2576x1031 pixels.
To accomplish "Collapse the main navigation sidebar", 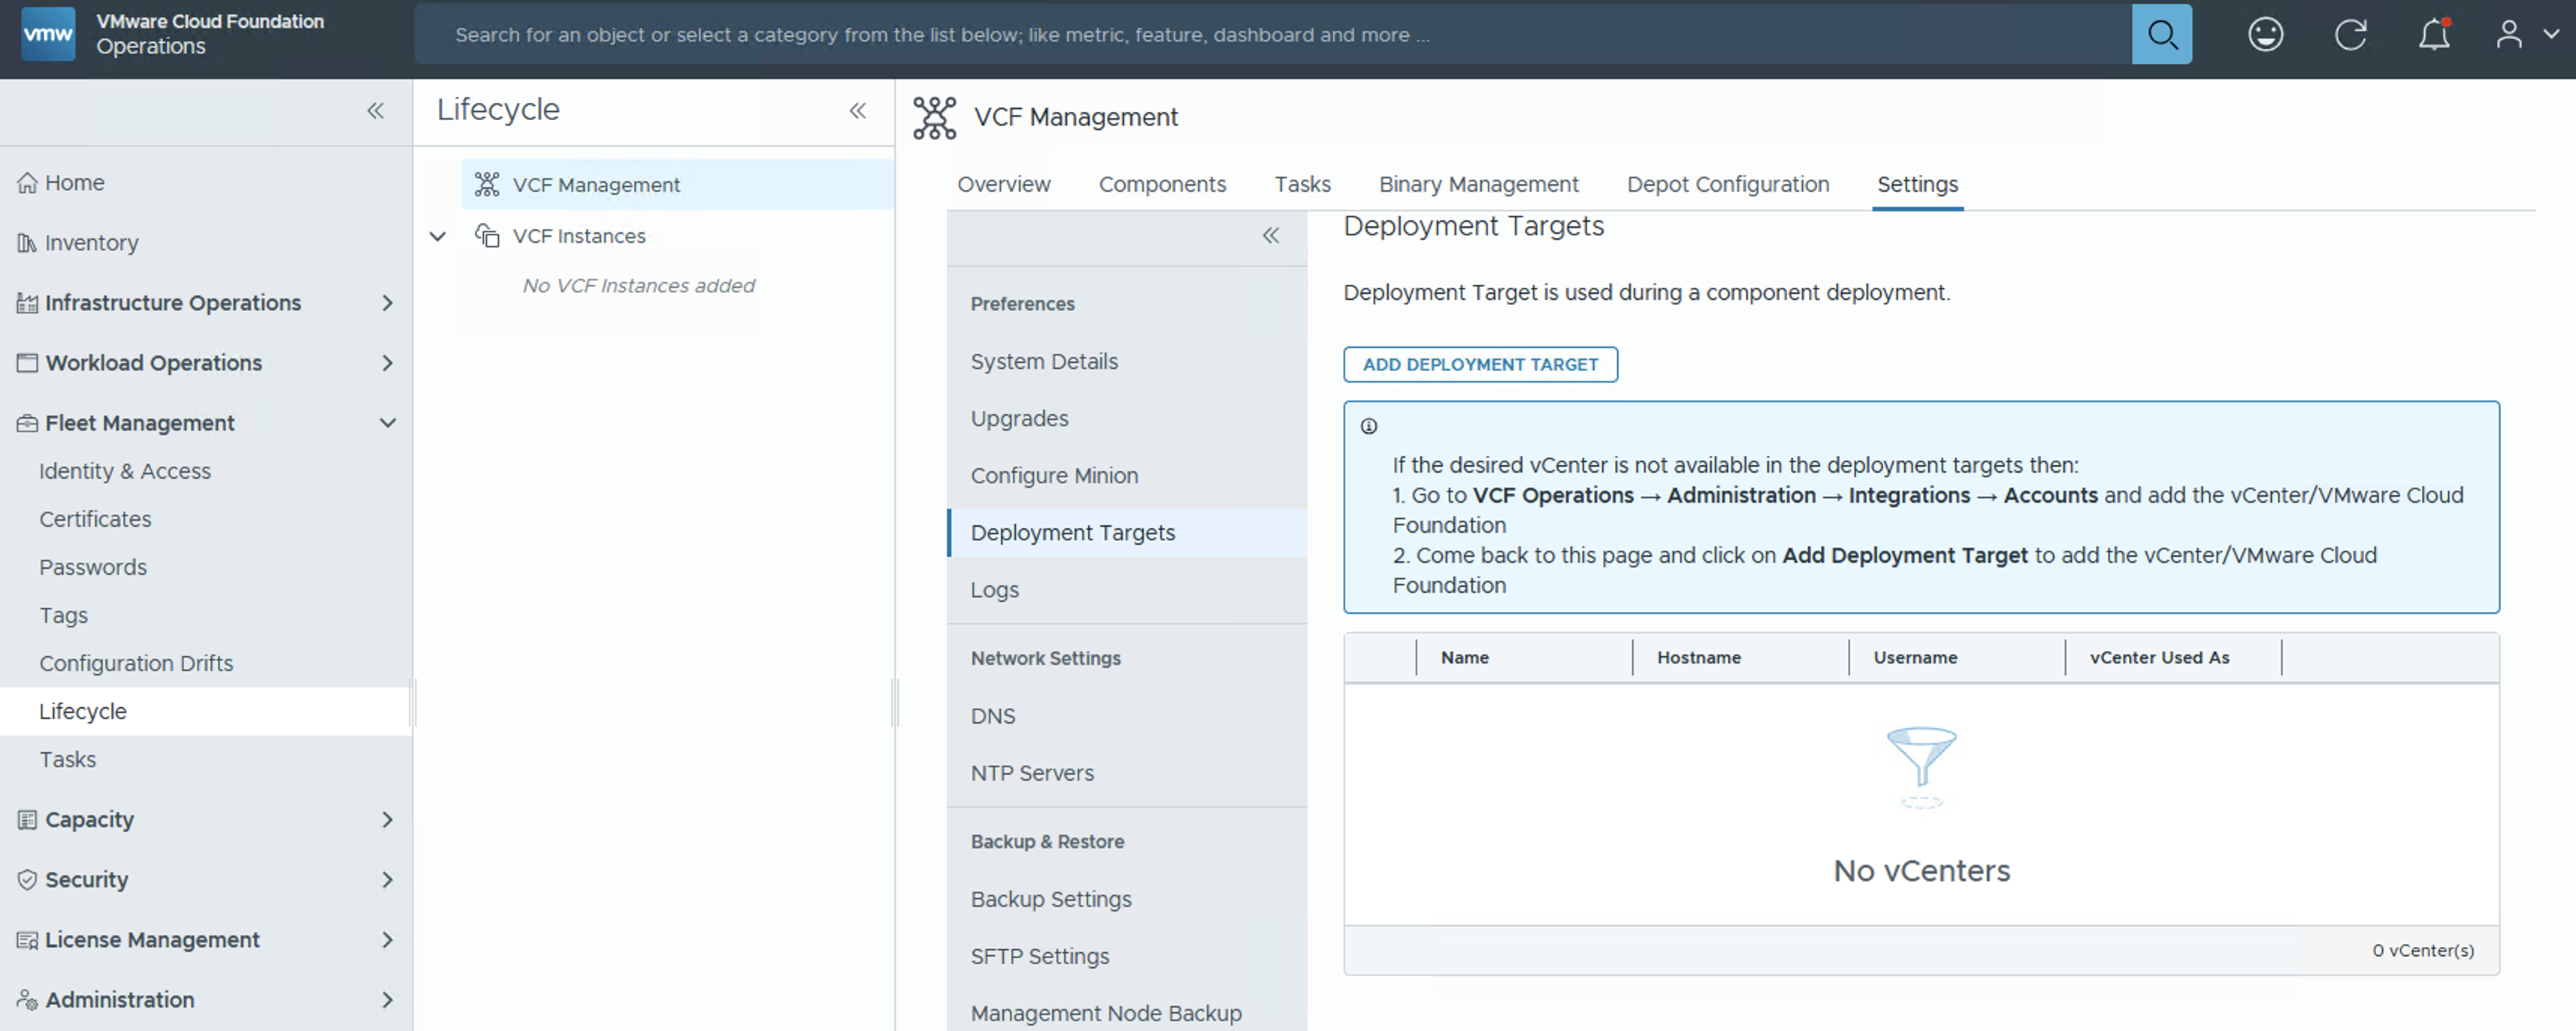I will coord(375,111).
